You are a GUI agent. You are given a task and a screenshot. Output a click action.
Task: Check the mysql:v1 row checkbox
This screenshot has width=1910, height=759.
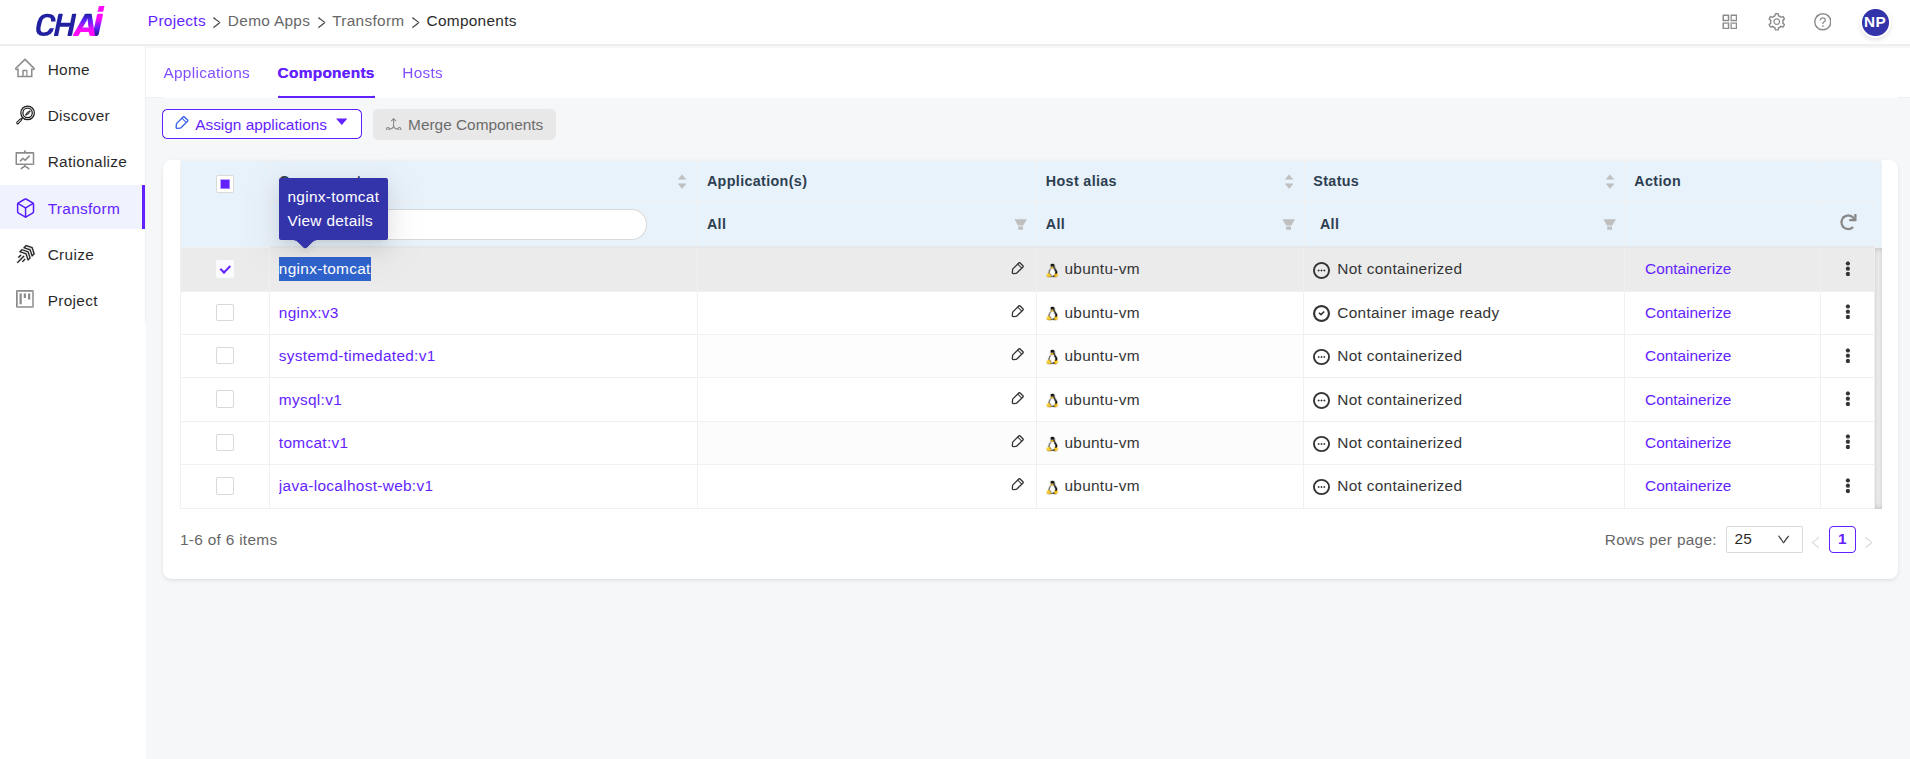click(x=225, y=400)
